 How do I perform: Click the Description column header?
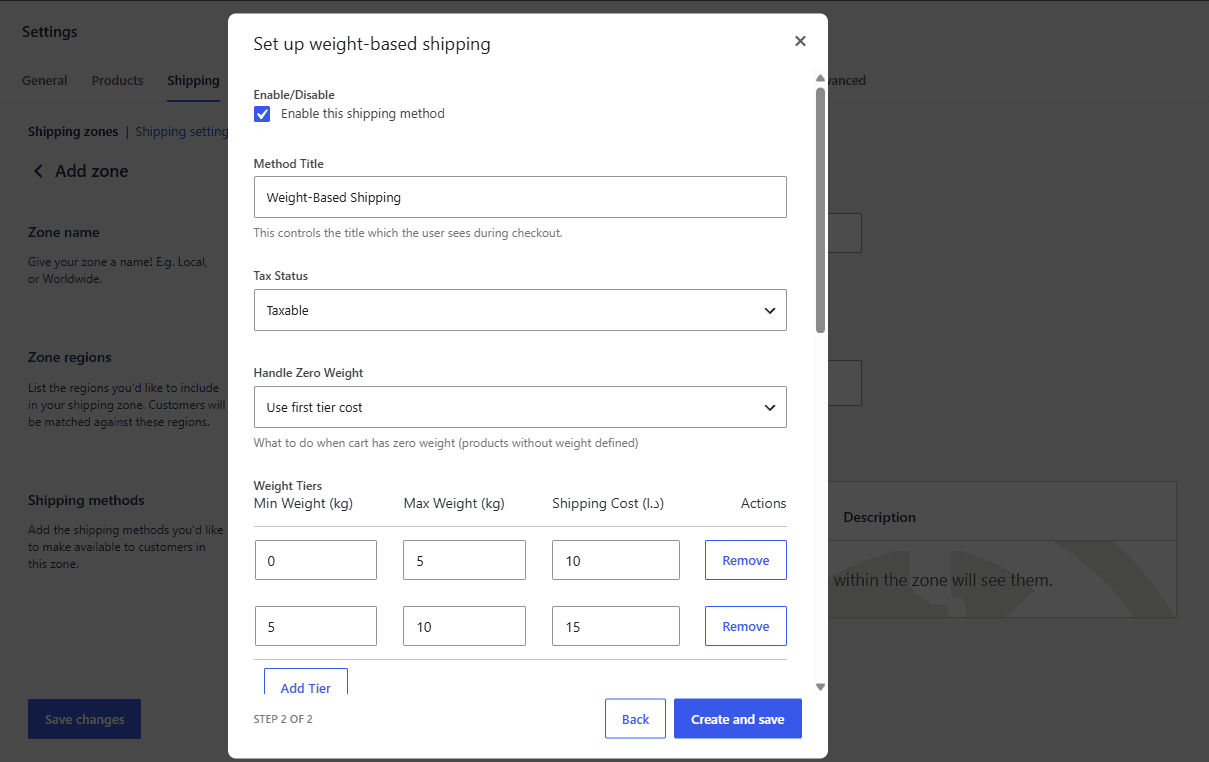point(879,517)
